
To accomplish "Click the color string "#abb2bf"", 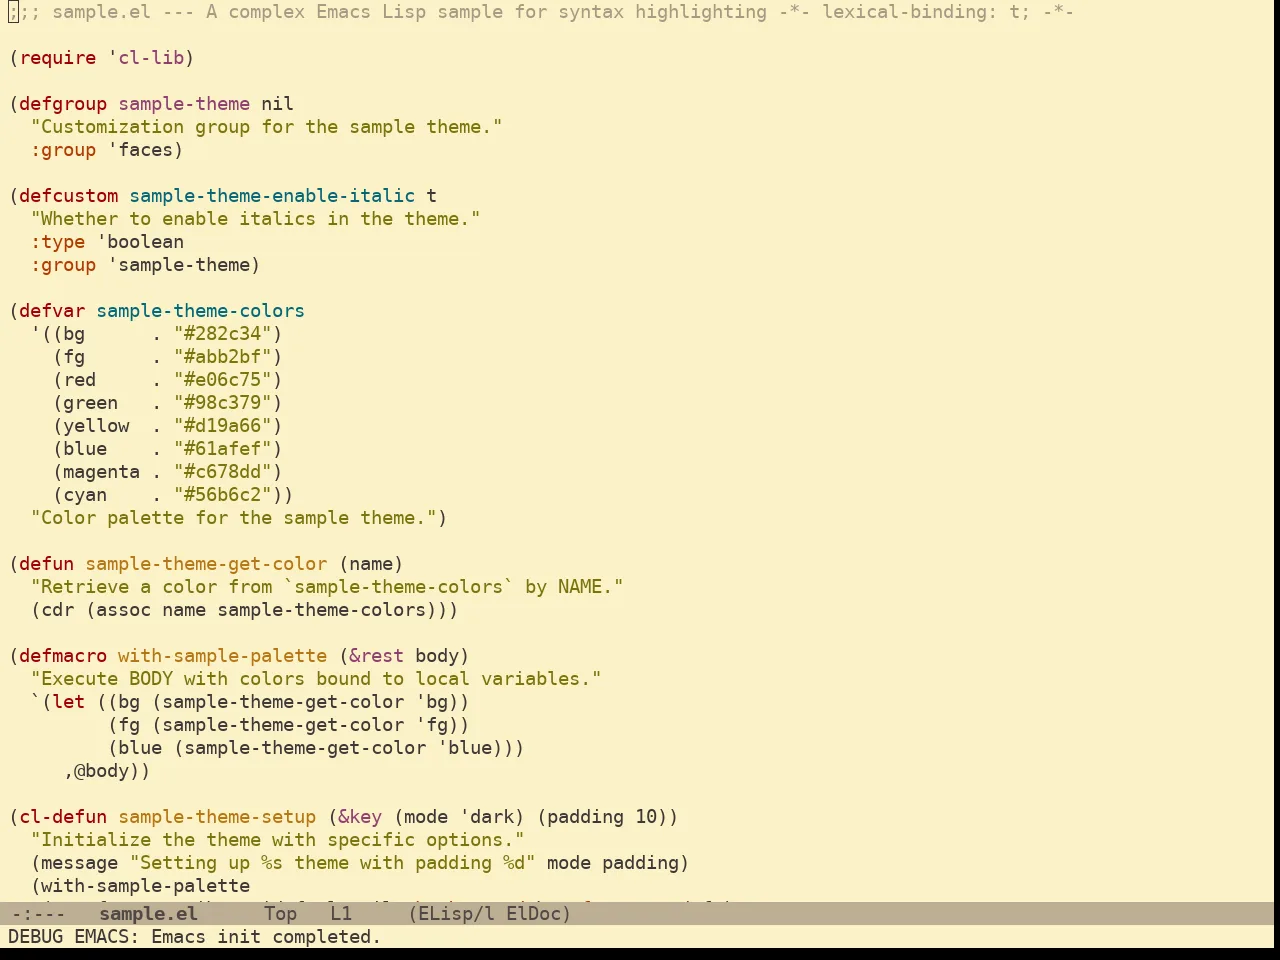I will (x=223, y=357).
